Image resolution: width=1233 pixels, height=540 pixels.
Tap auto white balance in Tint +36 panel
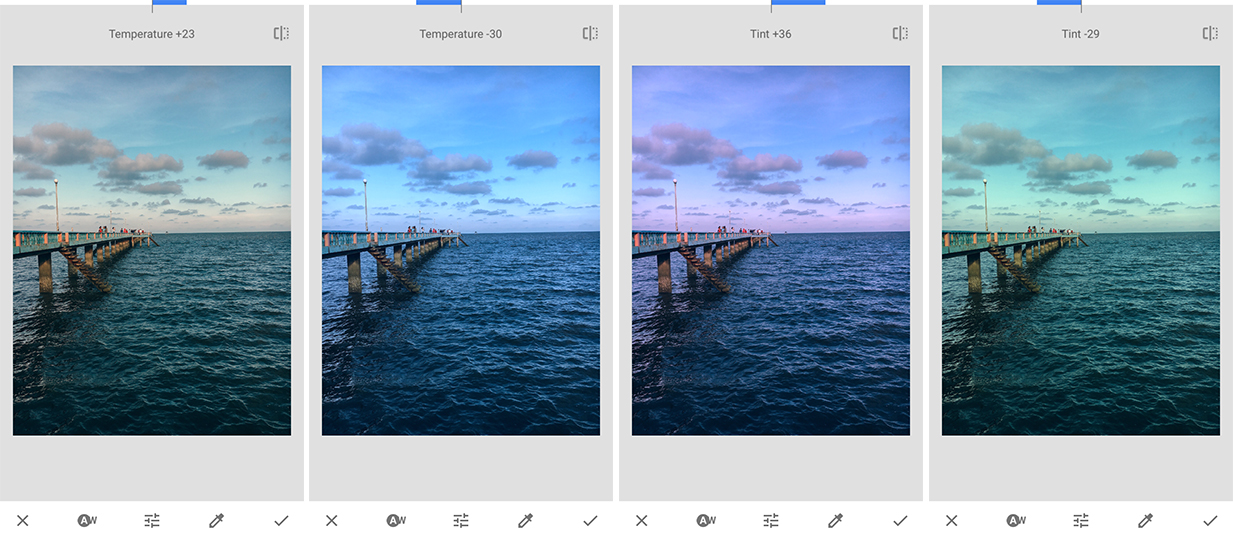706,520
